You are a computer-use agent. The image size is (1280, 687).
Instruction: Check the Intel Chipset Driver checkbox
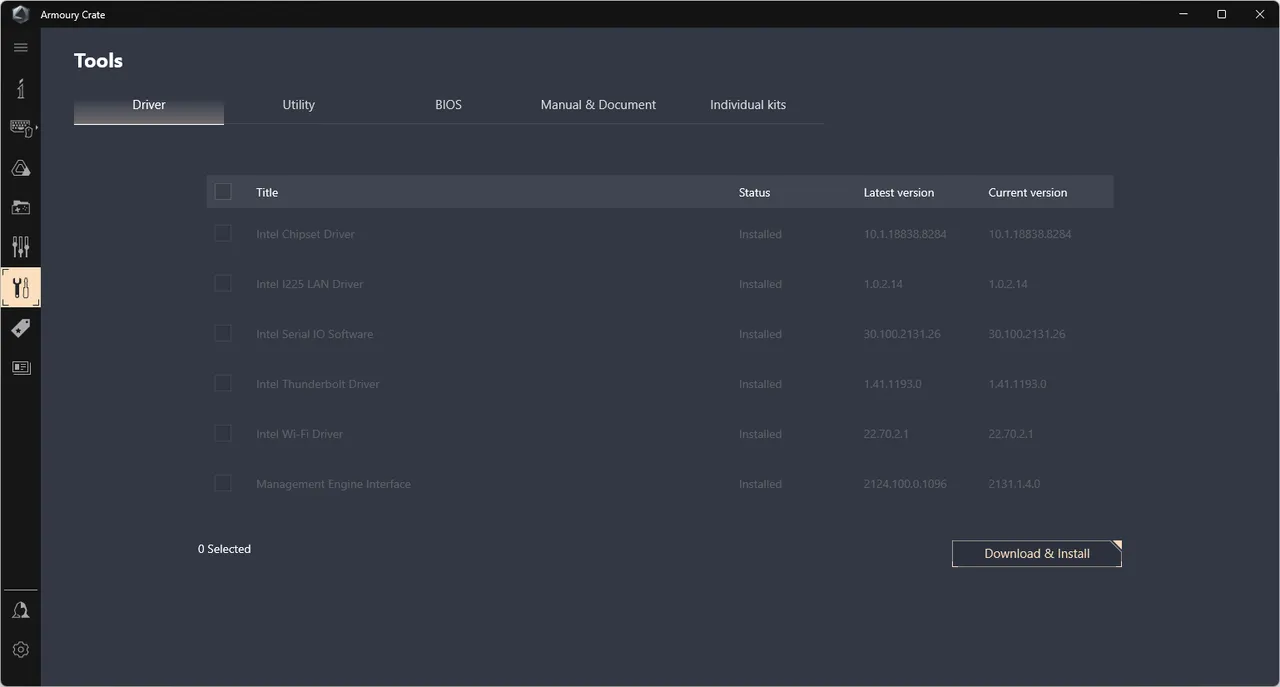223,233
